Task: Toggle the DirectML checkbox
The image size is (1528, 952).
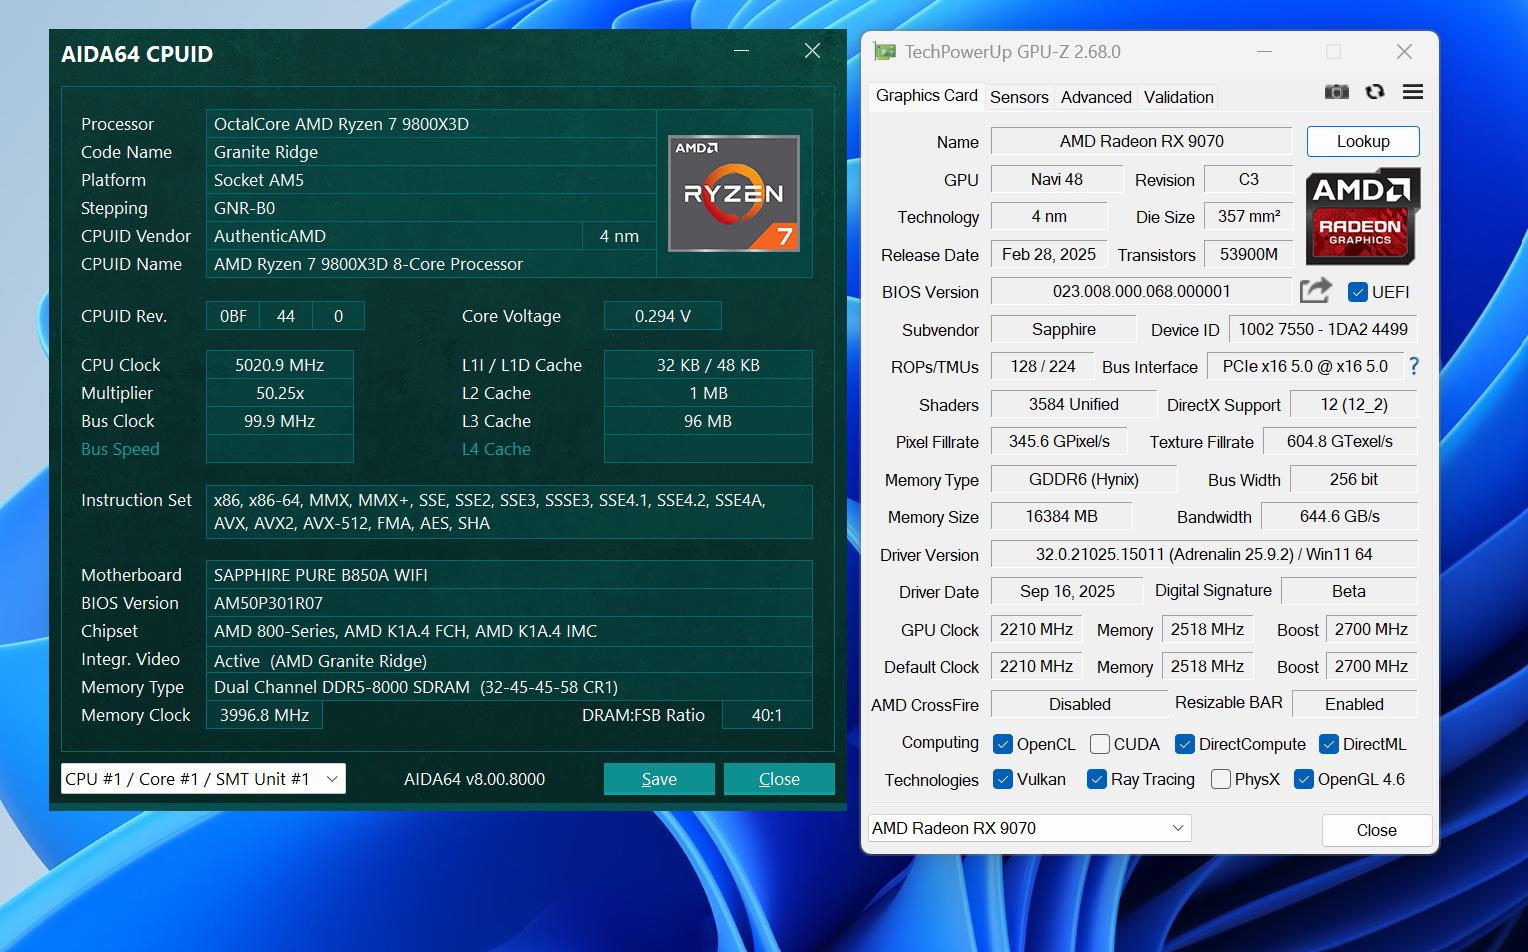Action: pyautogui.click(x=1329, y=744)
